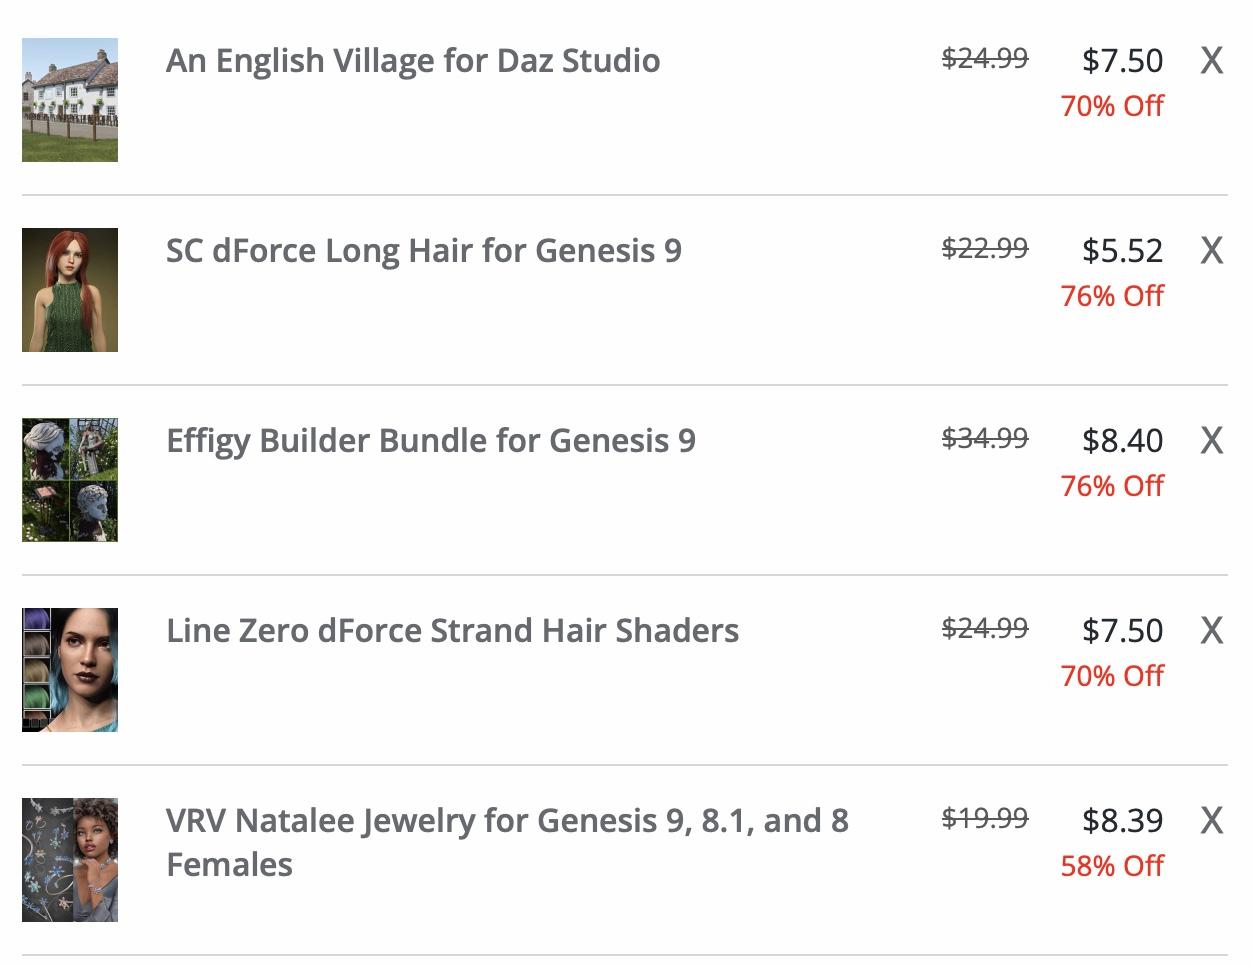
Task: Open Effigy Builder Bundle statue thumbnail
Action: pyautogui.click(x=70, y=480)
